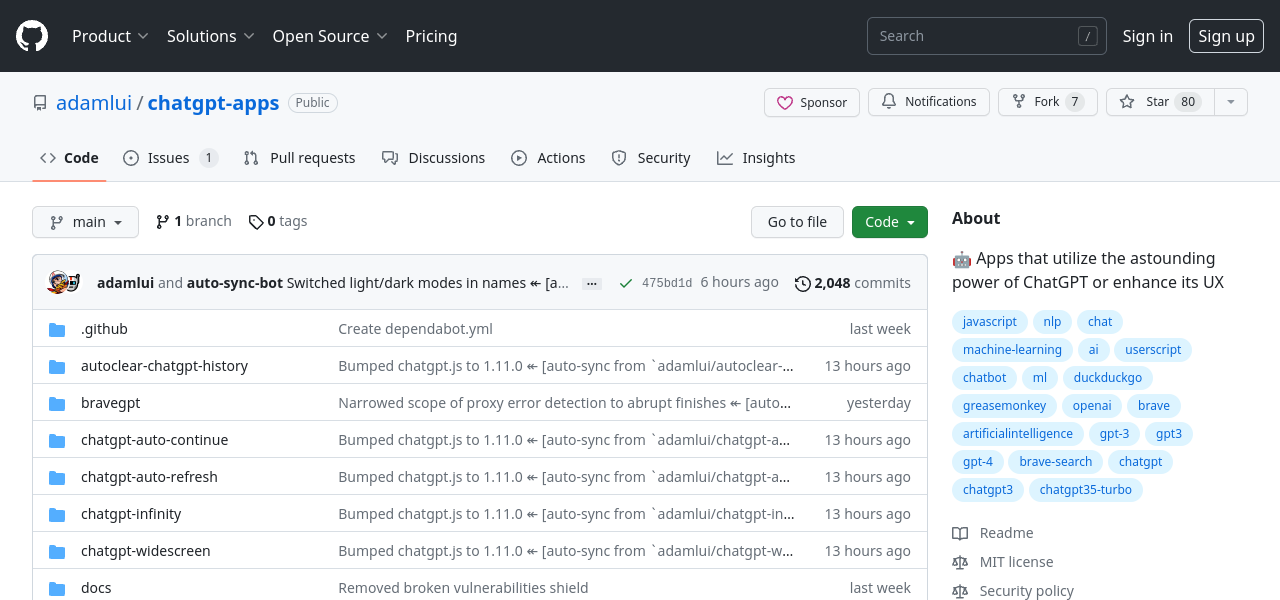1280x600 pixels.
Task: Click the GitHub logo icon
Action: pos(32,36)
